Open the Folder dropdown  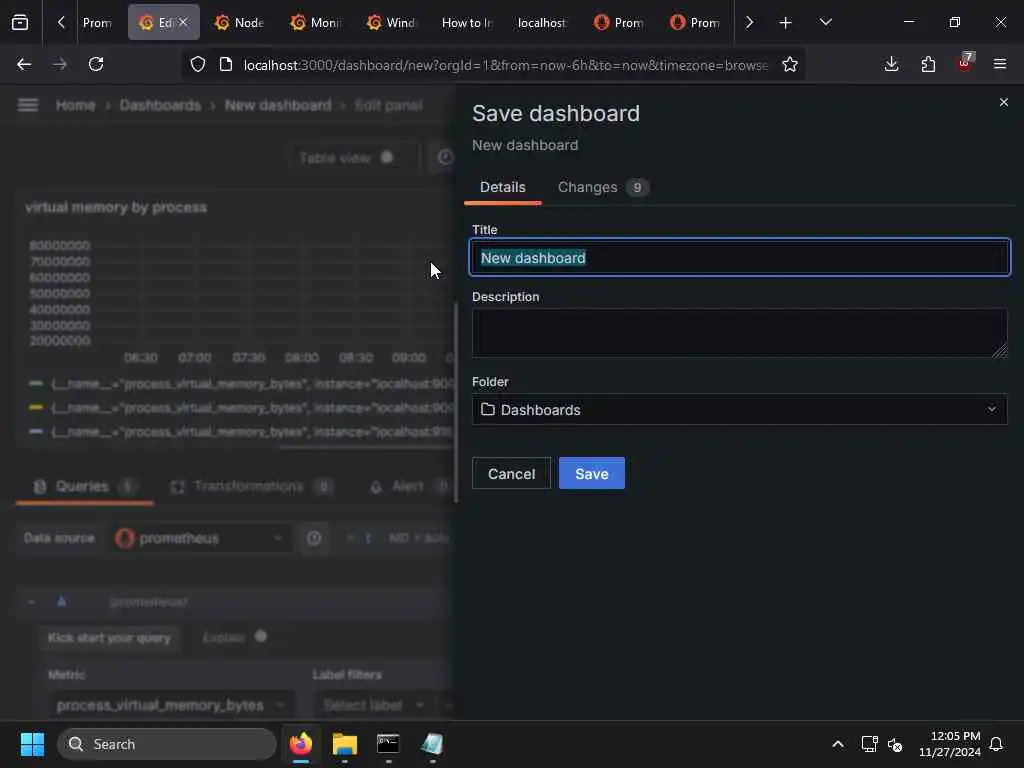coord(740,409)
